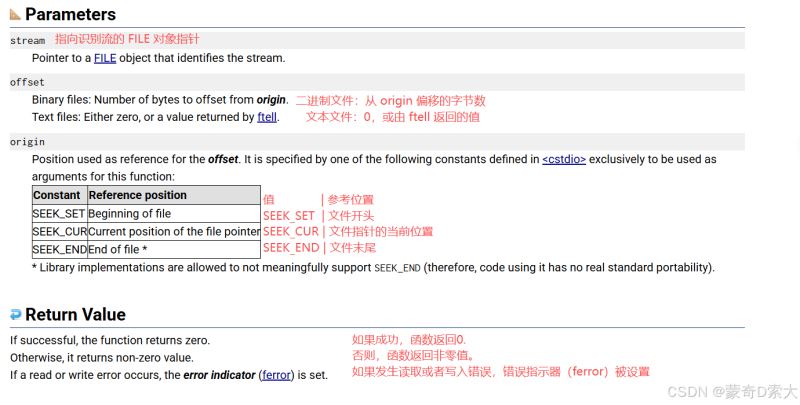Click 'If successful, the function returns zero.' line
This screenshot has height=405, width=800.
click(110, 340)
